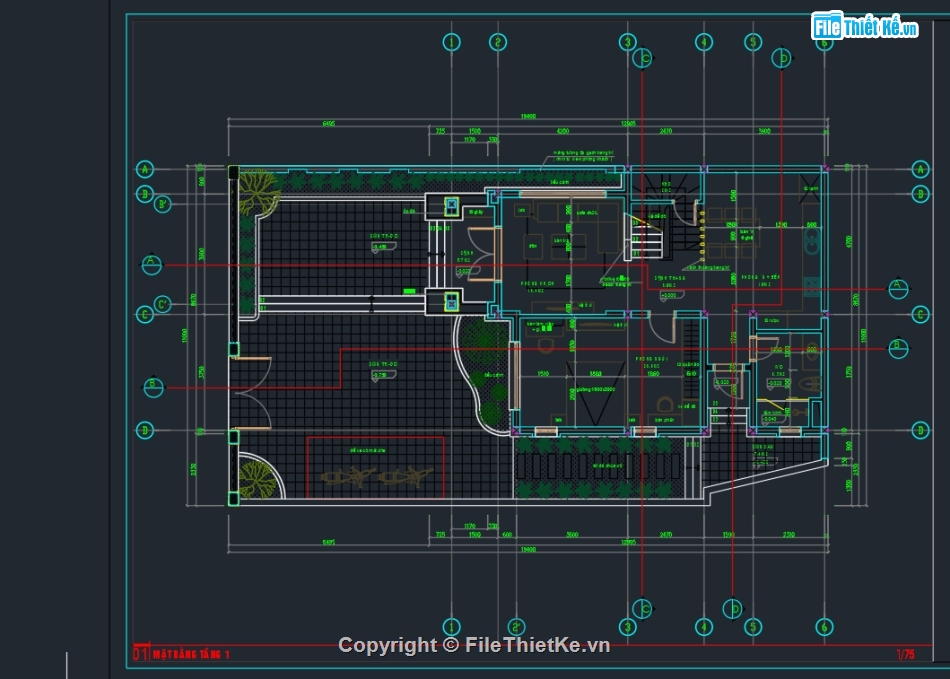This screenshot has width=950, height=679.
Task: Click the Copyright FileThietKe.vn watermark text
Action: pos(473,645)
